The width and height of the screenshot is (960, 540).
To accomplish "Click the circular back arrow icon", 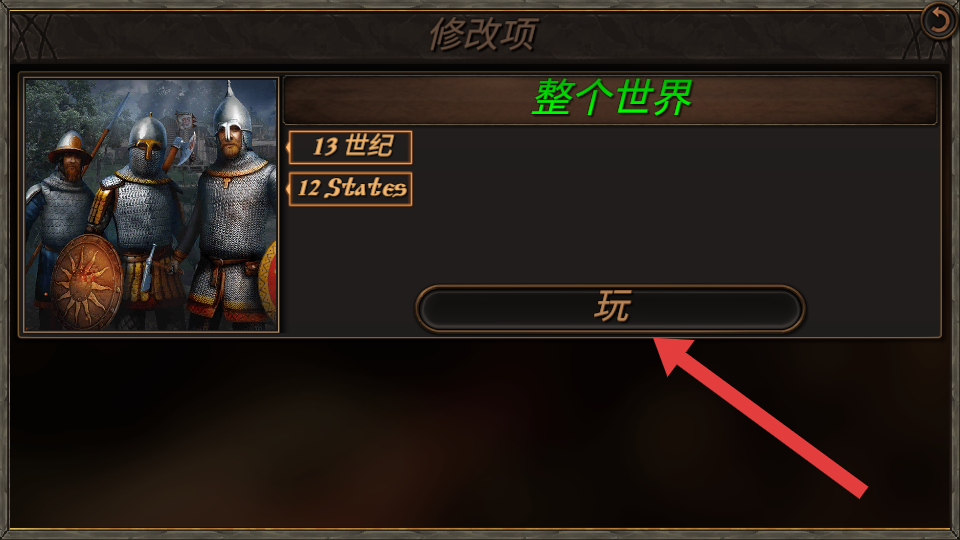I will point(939,22).
